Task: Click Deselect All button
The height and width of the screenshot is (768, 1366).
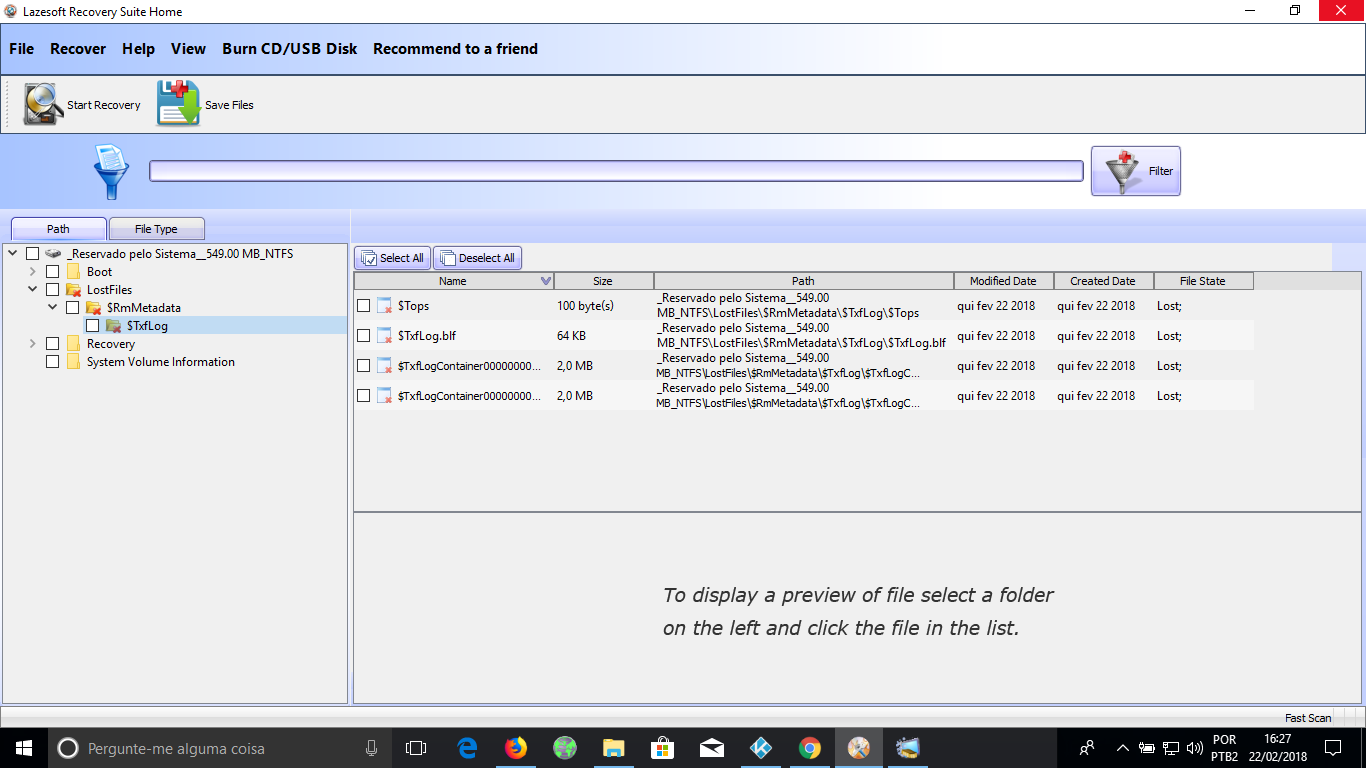Action: click(x=477, y=258)
